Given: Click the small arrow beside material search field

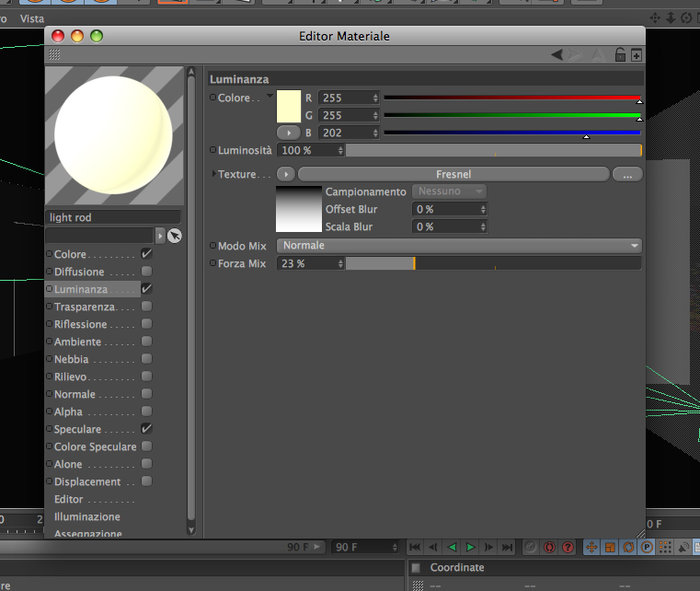Looking at the screenshot, I should pyautogui.click(x=160, y=235).
